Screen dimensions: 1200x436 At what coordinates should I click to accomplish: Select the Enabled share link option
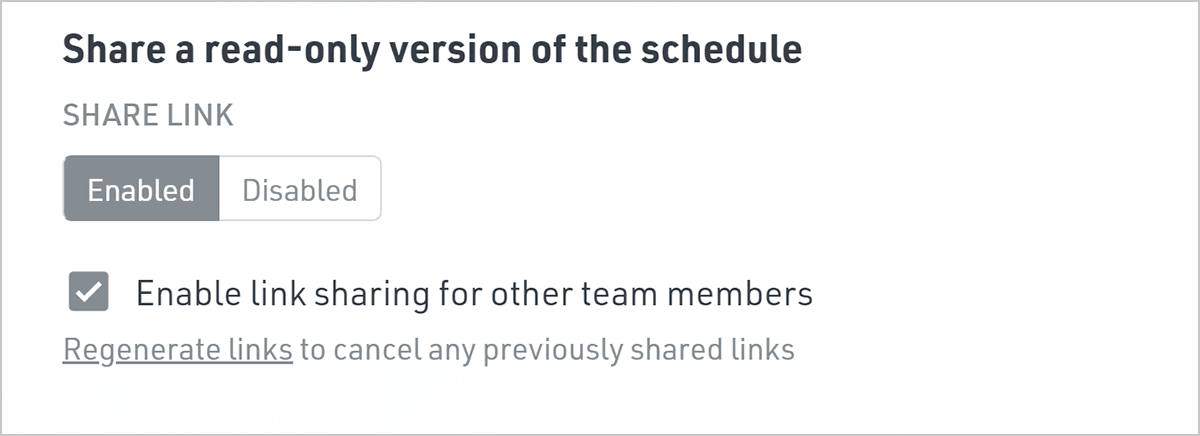point(141,189)
